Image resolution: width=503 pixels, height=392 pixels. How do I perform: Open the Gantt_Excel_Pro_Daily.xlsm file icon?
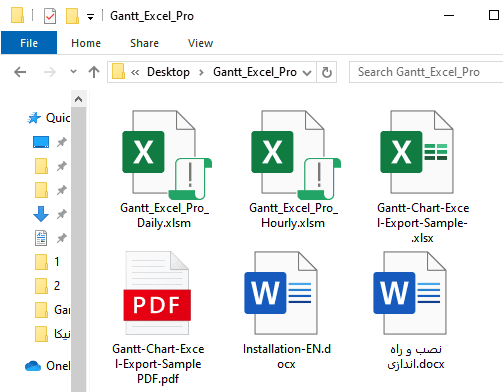click(167, 155)
